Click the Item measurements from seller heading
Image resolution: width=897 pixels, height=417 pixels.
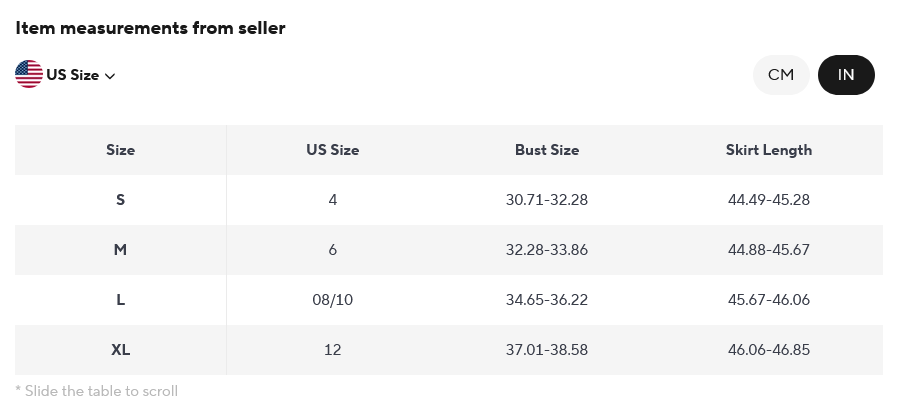150,28
